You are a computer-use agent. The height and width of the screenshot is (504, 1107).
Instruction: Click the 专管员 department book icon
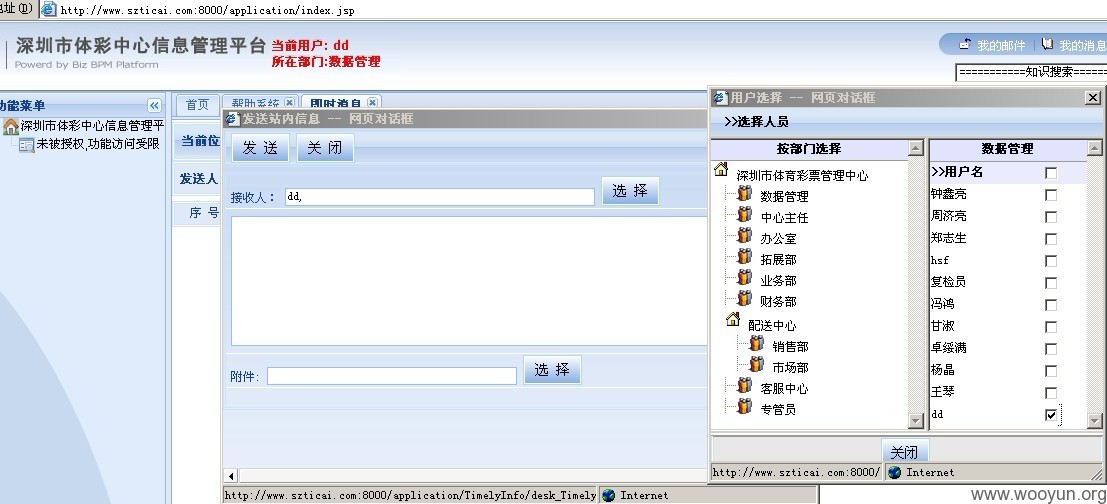744,407
